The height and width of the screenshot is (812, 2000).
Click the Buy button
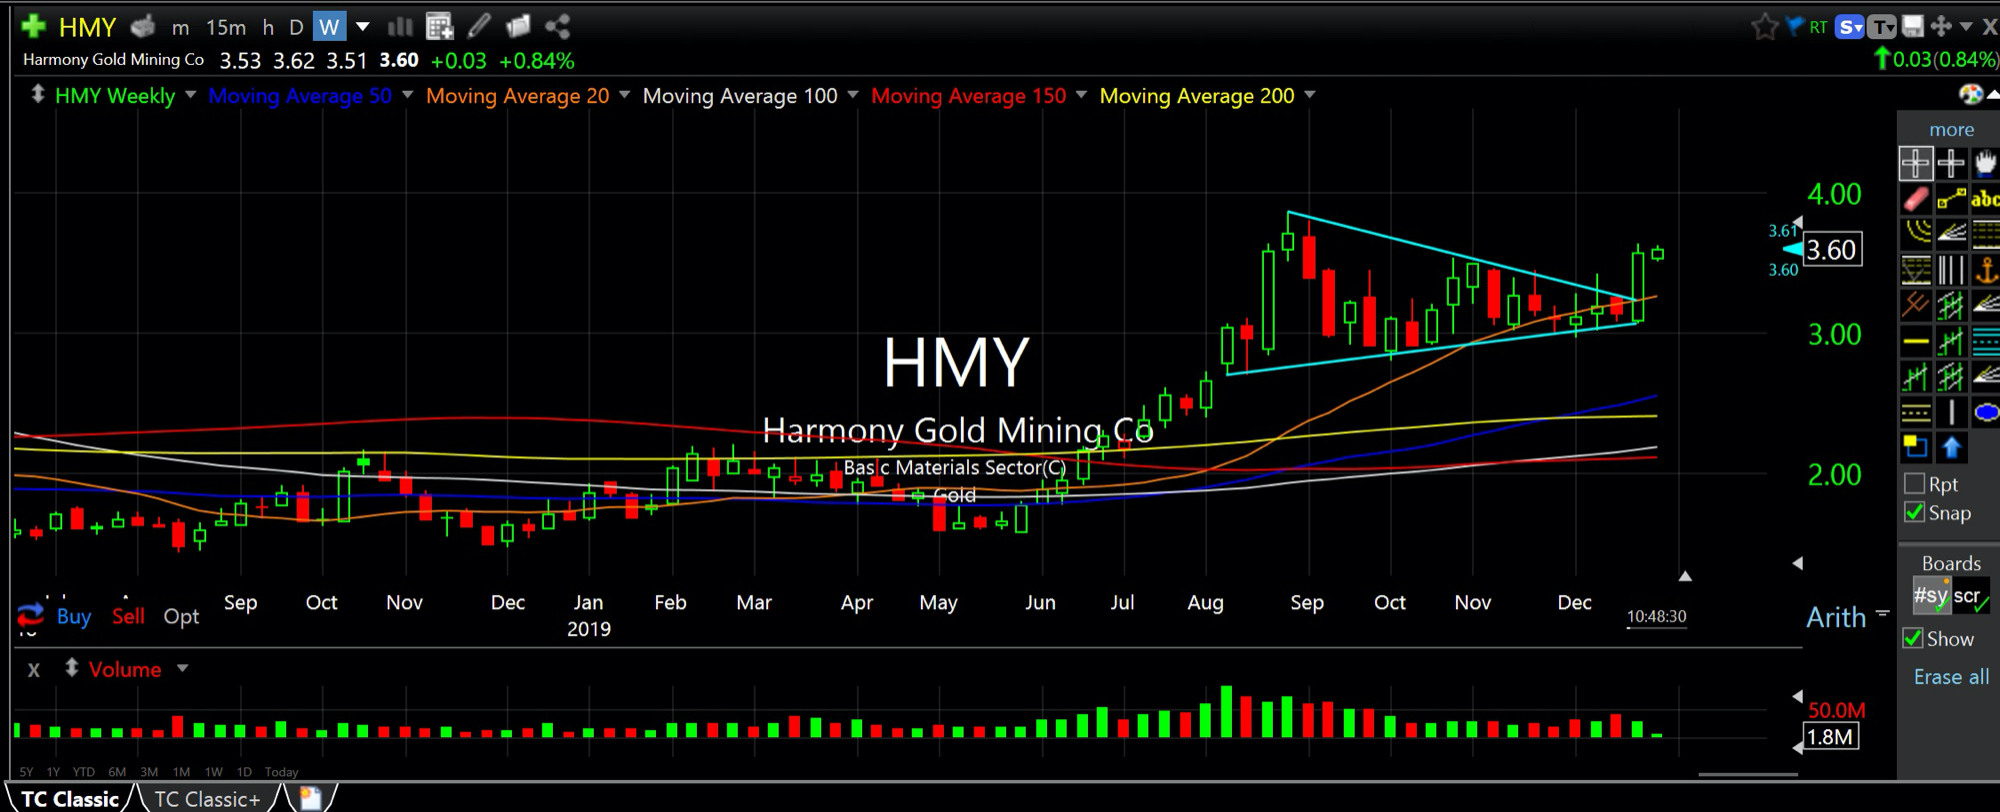(x=74, y=616)
